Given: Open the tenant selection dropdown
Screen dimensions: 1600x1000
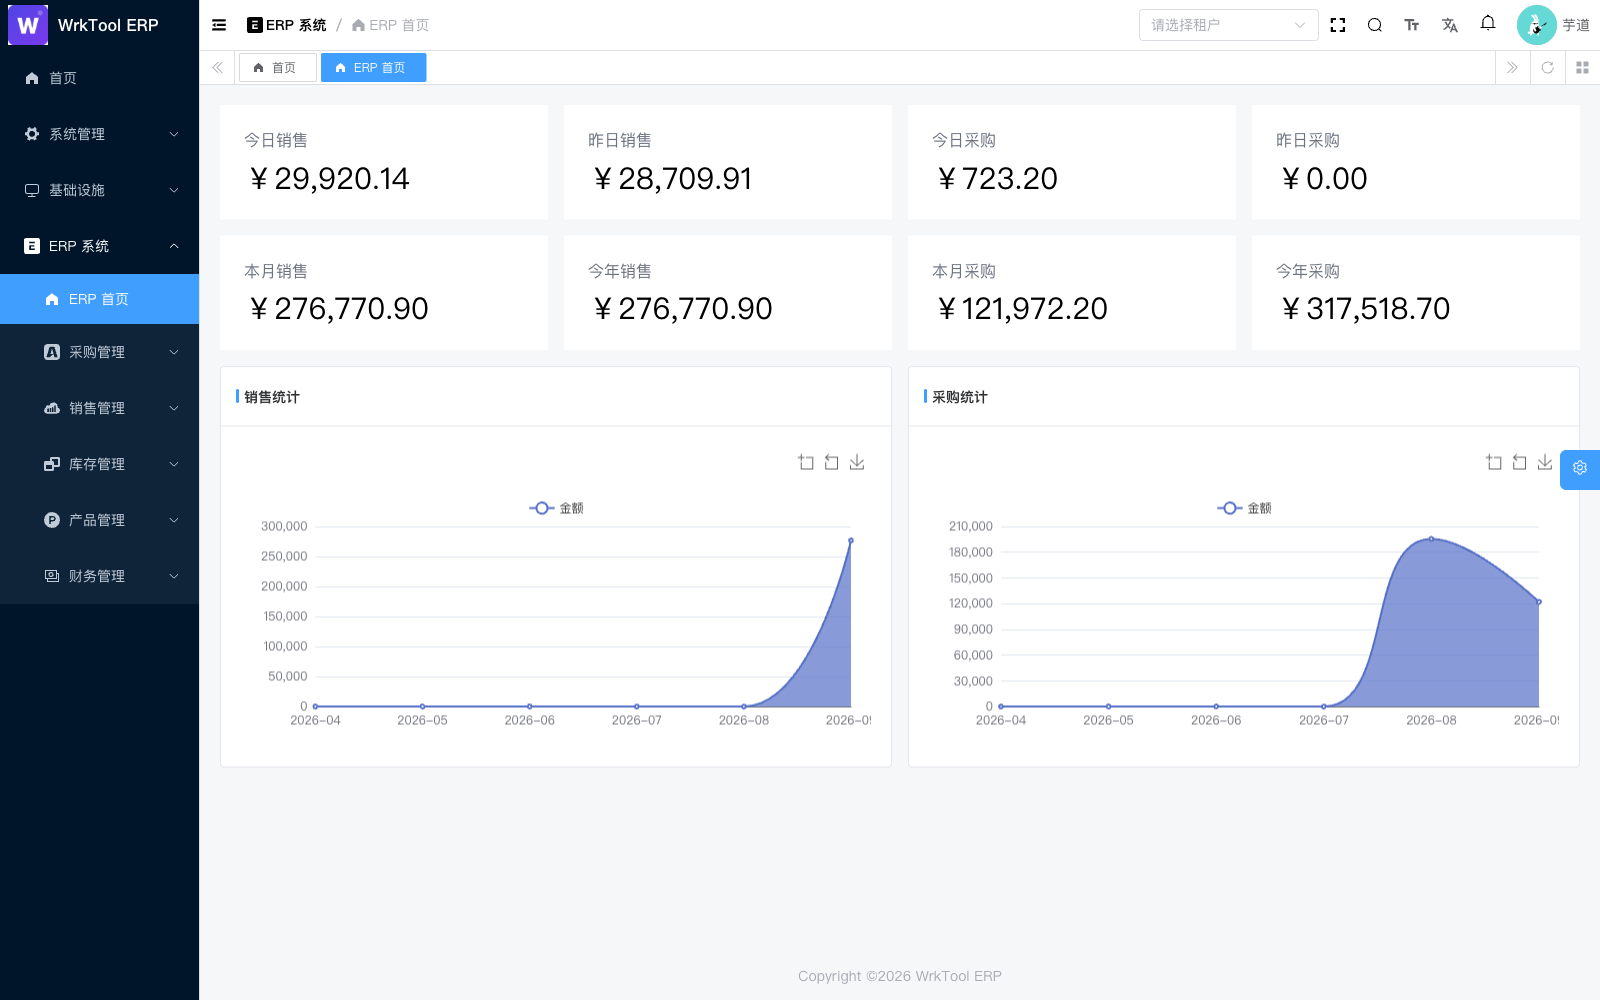Looking at the screenshot, I should click(x=1228, y=25).
